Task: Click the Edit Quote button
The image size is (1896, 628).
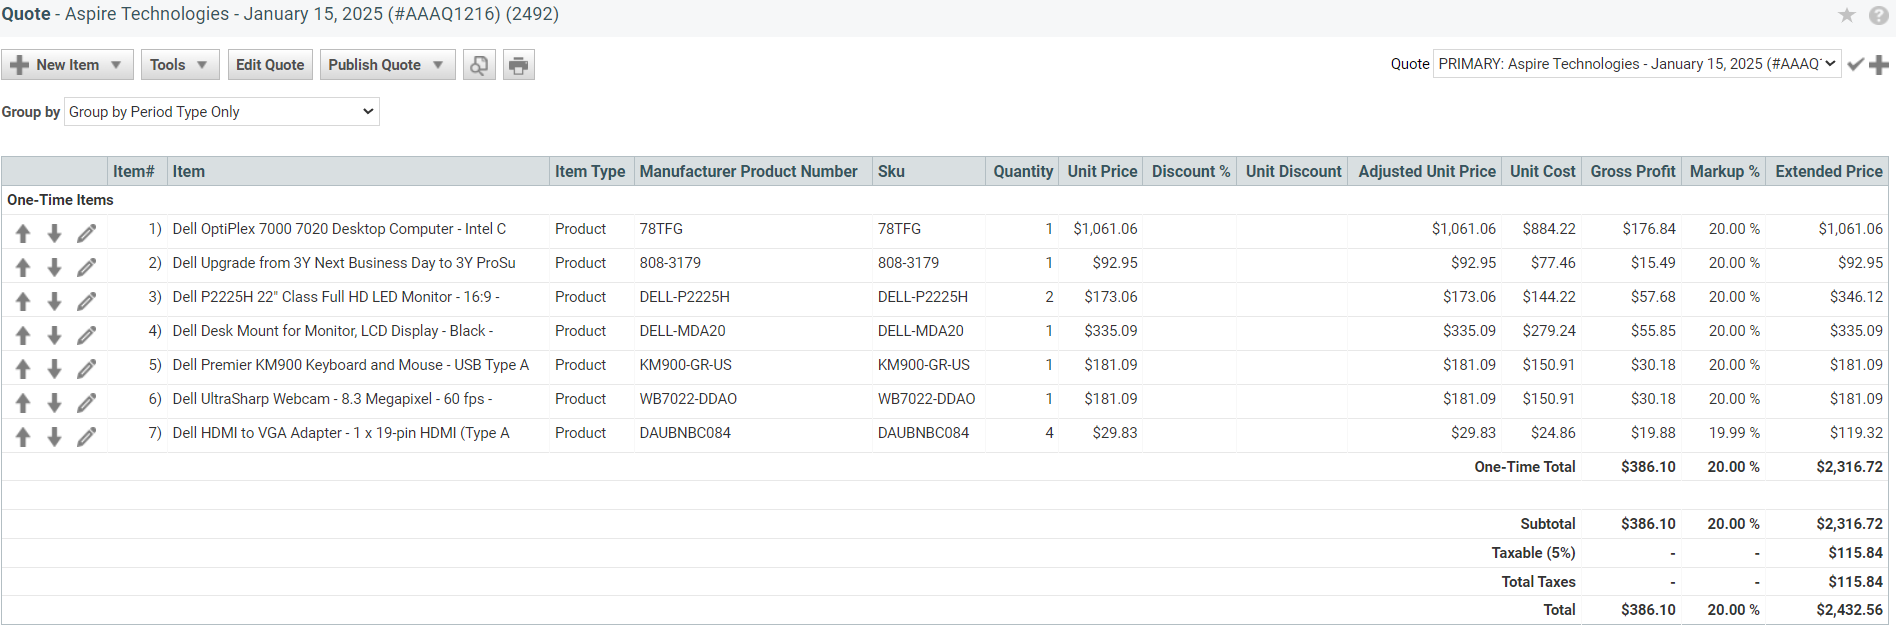Action: (270, 65)
